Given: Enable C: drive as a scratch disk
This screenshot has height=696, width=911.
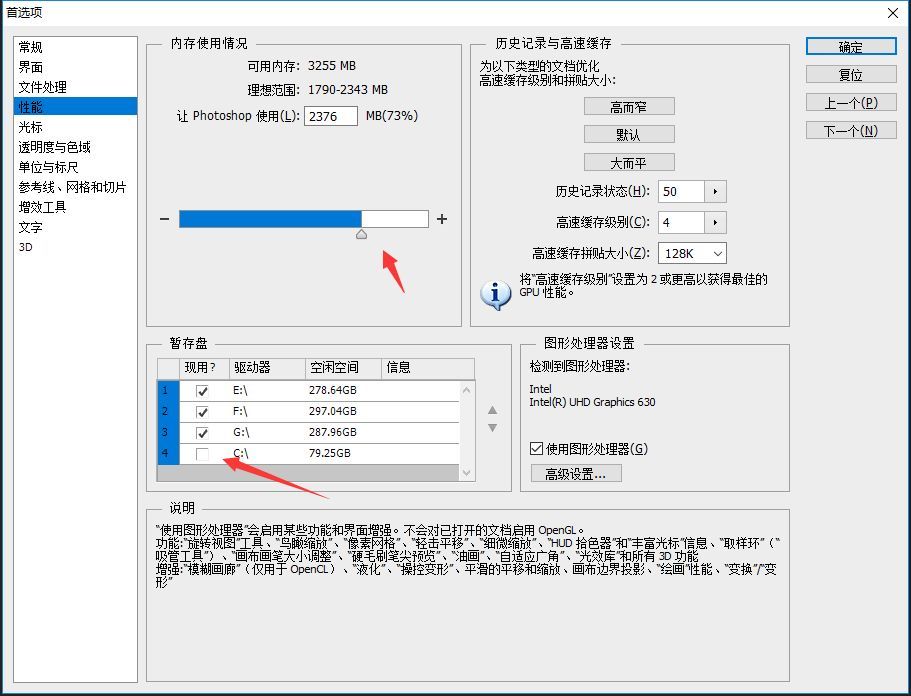Looking at the screenshot, I should click(x=203, y=453).
